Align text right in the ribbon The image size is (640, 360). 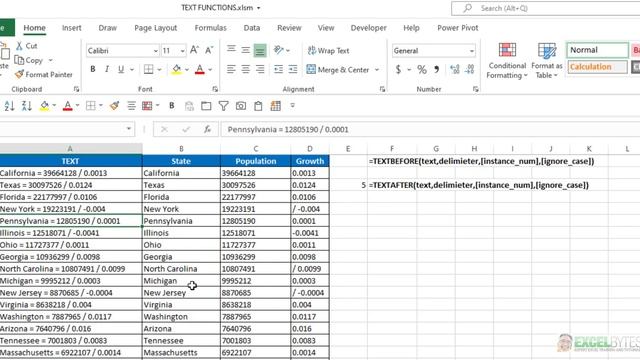click(260, 69)
